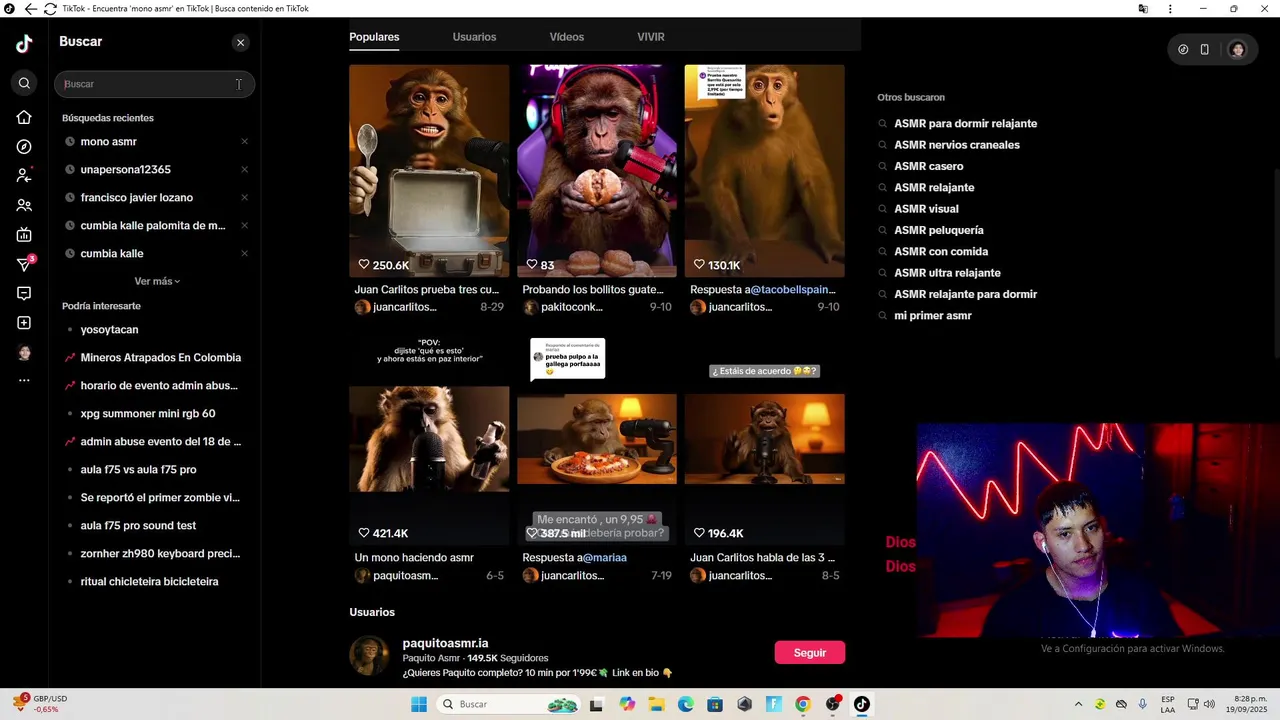This screenshot has height=720, width=1280.
Task: Open the video with 196.4K likes
Action: point(764,438)
